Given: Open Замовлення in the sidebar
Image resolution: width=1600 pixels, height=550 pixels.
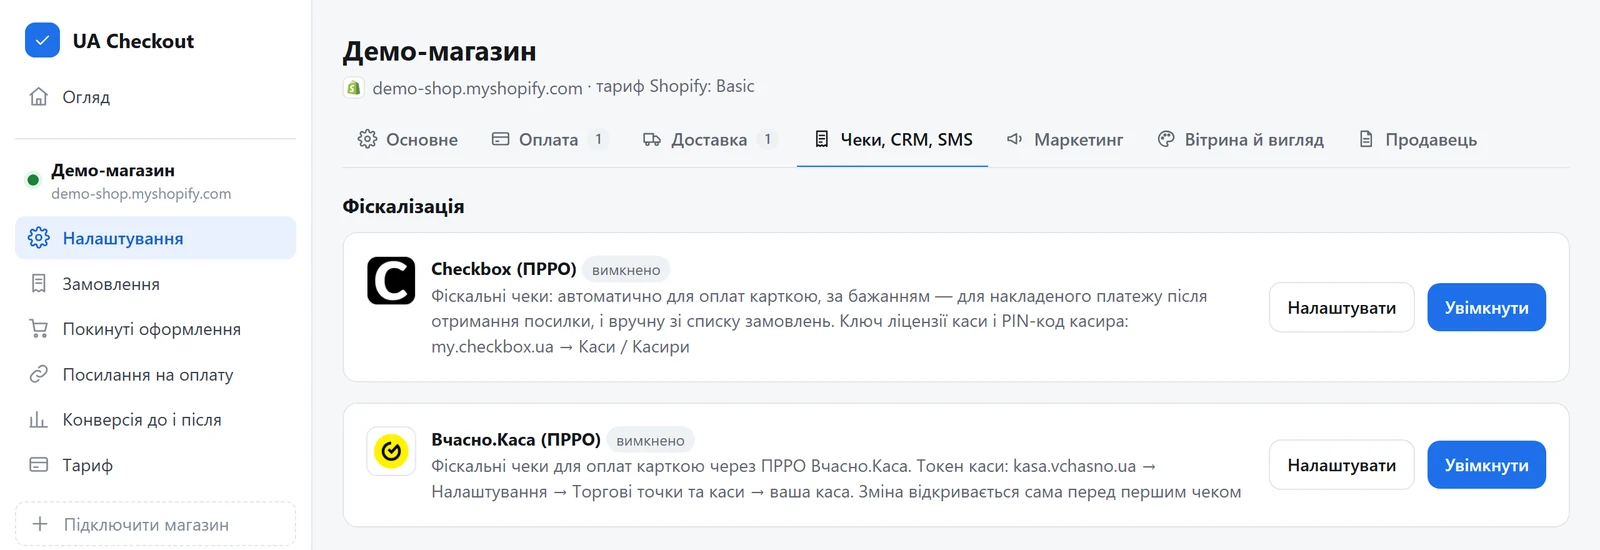Looking at the screenshot, I should point(155,284).
